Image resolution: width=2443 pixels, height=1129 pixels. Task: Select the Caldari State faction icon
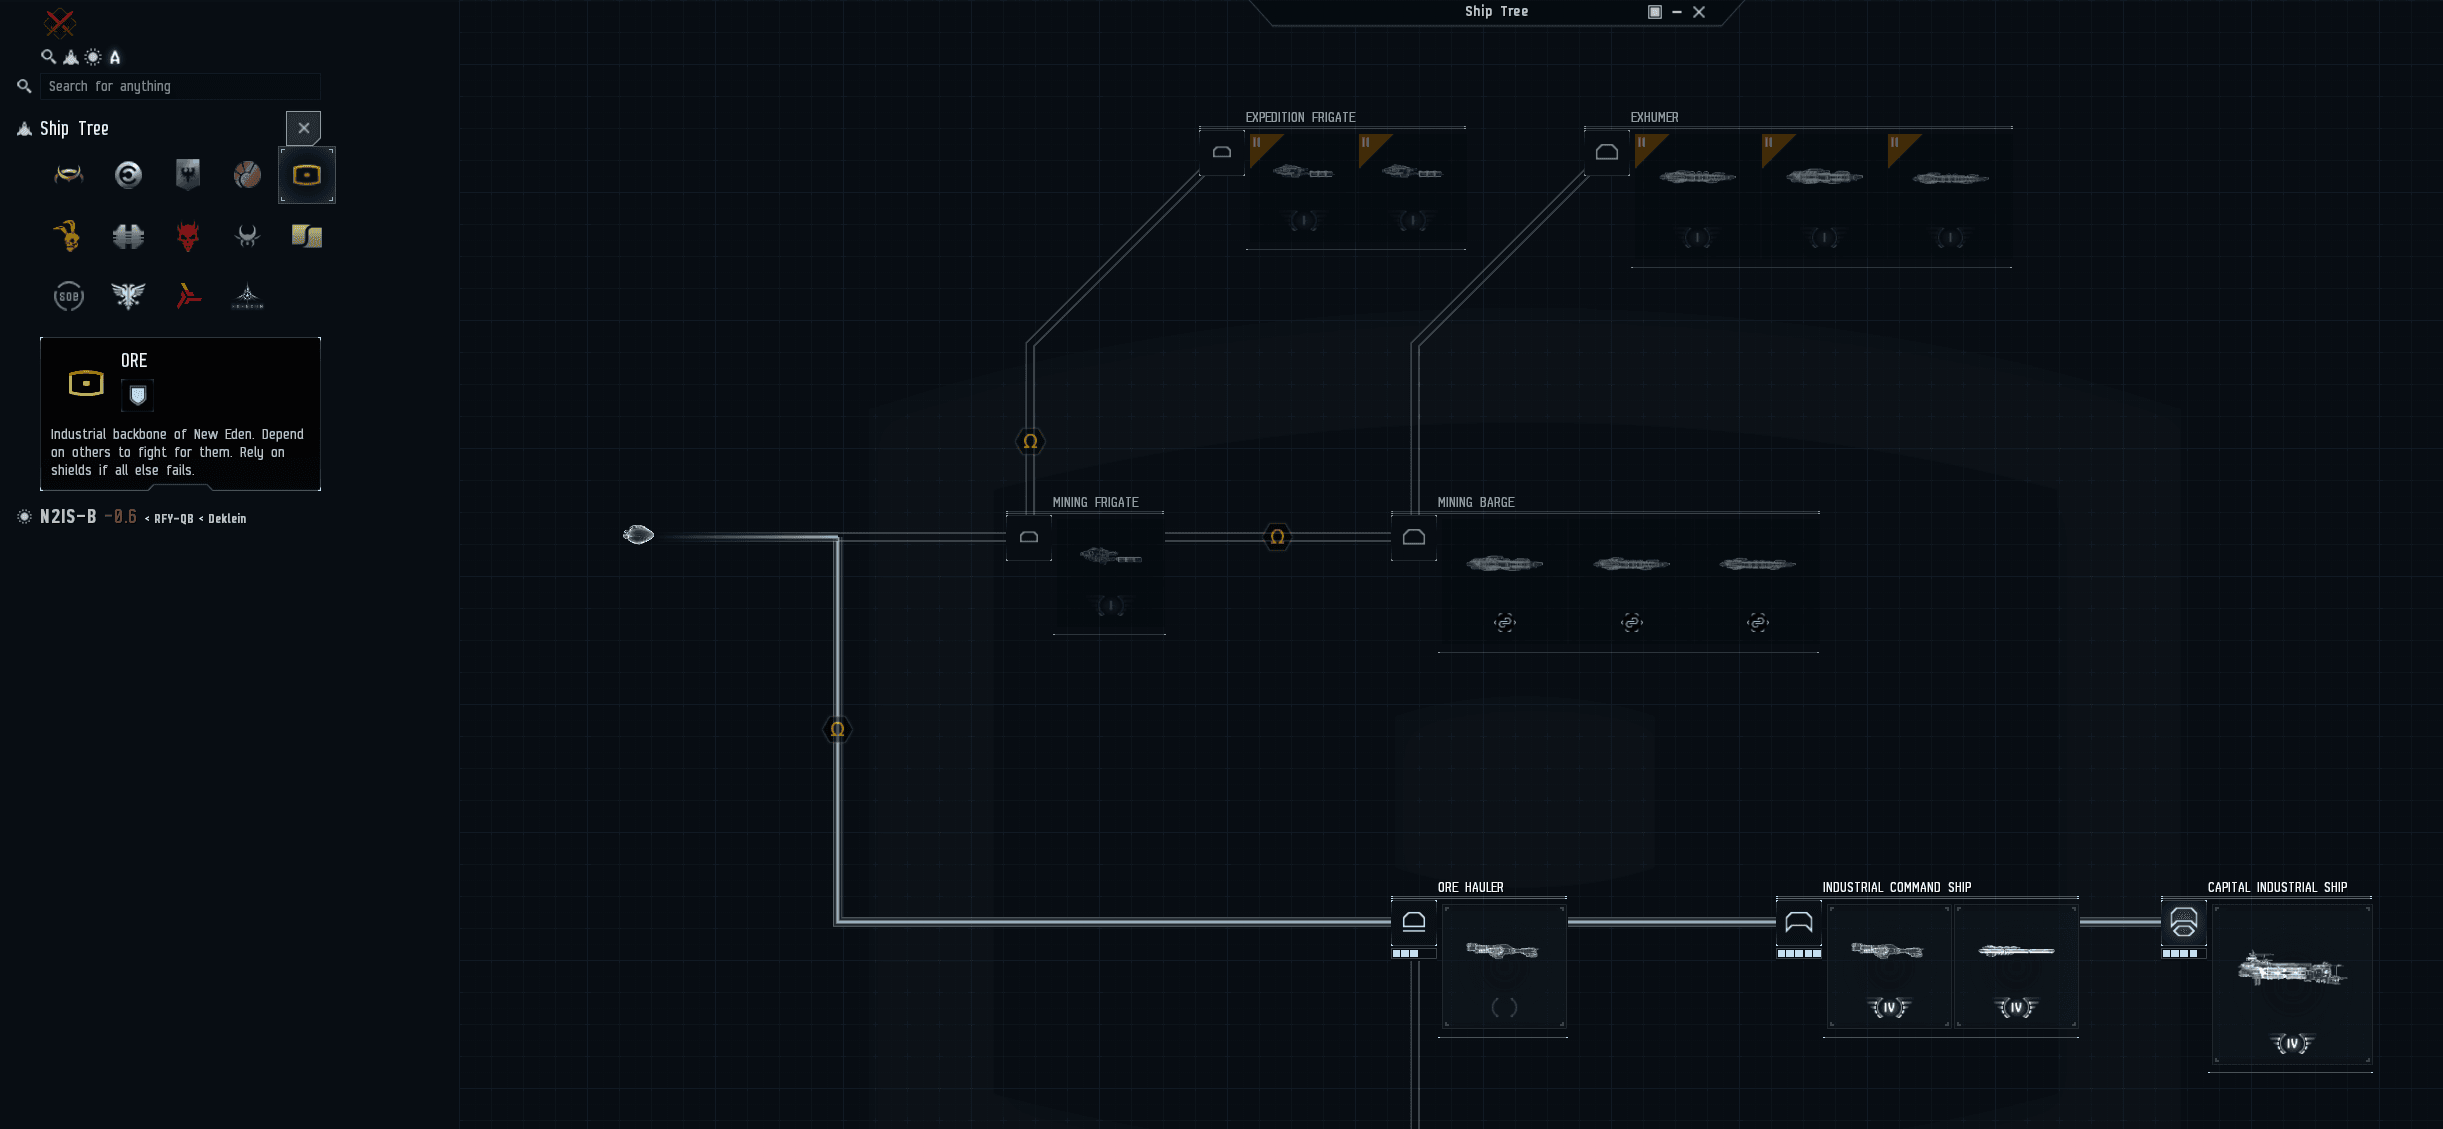coord(128,175)
